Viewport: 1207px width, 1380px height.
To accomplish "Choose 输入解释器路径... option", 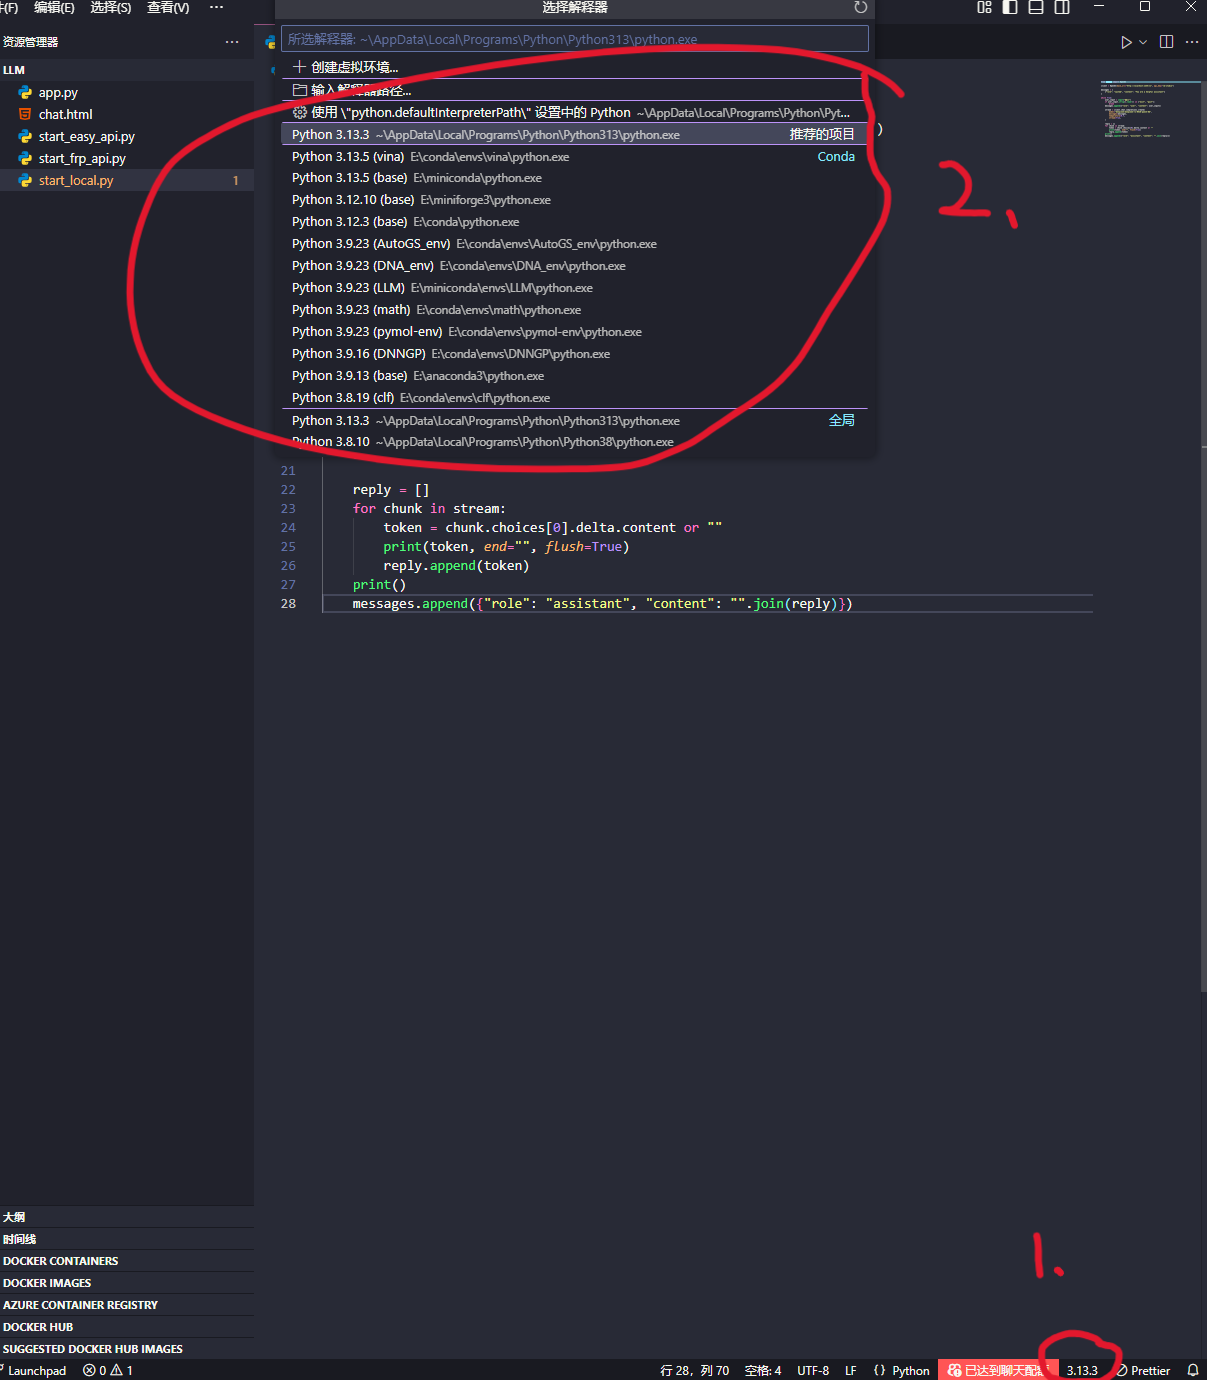I will [574, 90].
